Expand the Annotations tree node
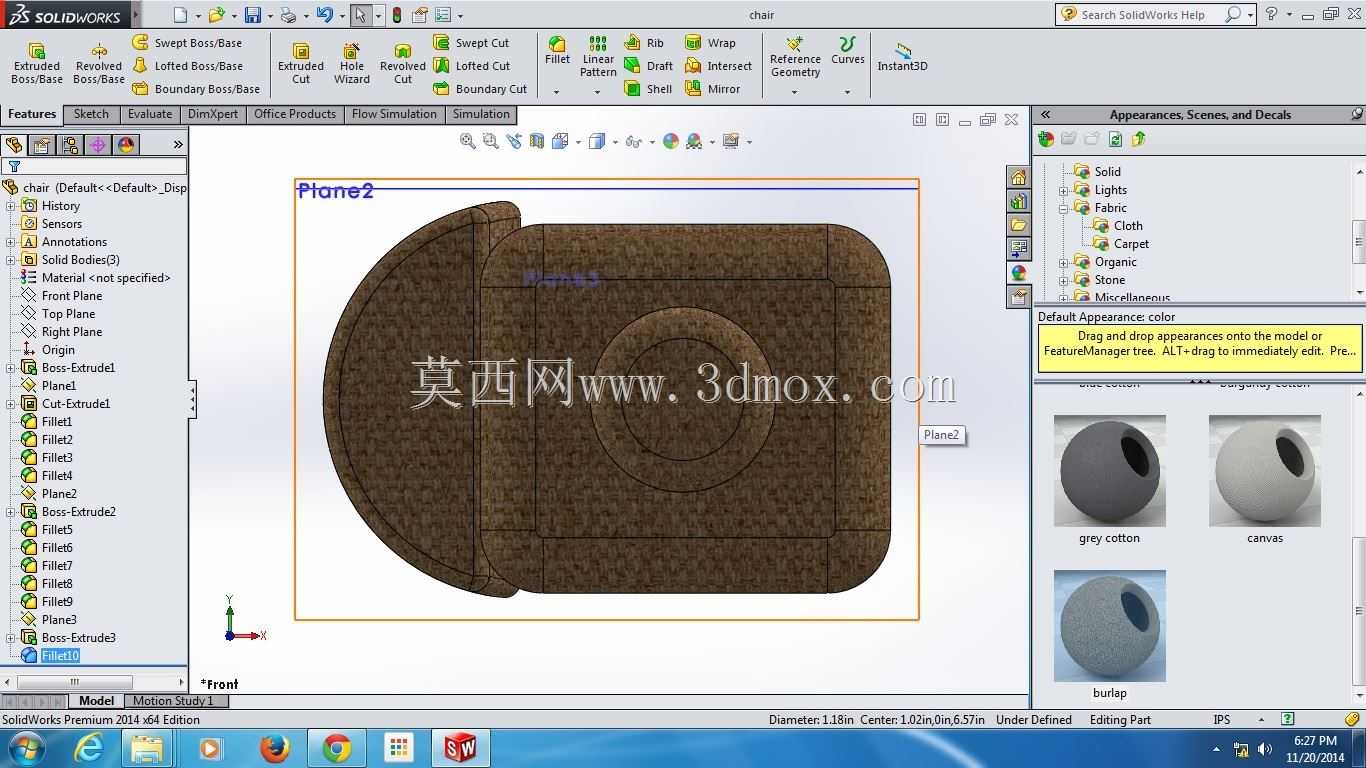The width and height of the screenshot is (1366, 768). (11, 242)
